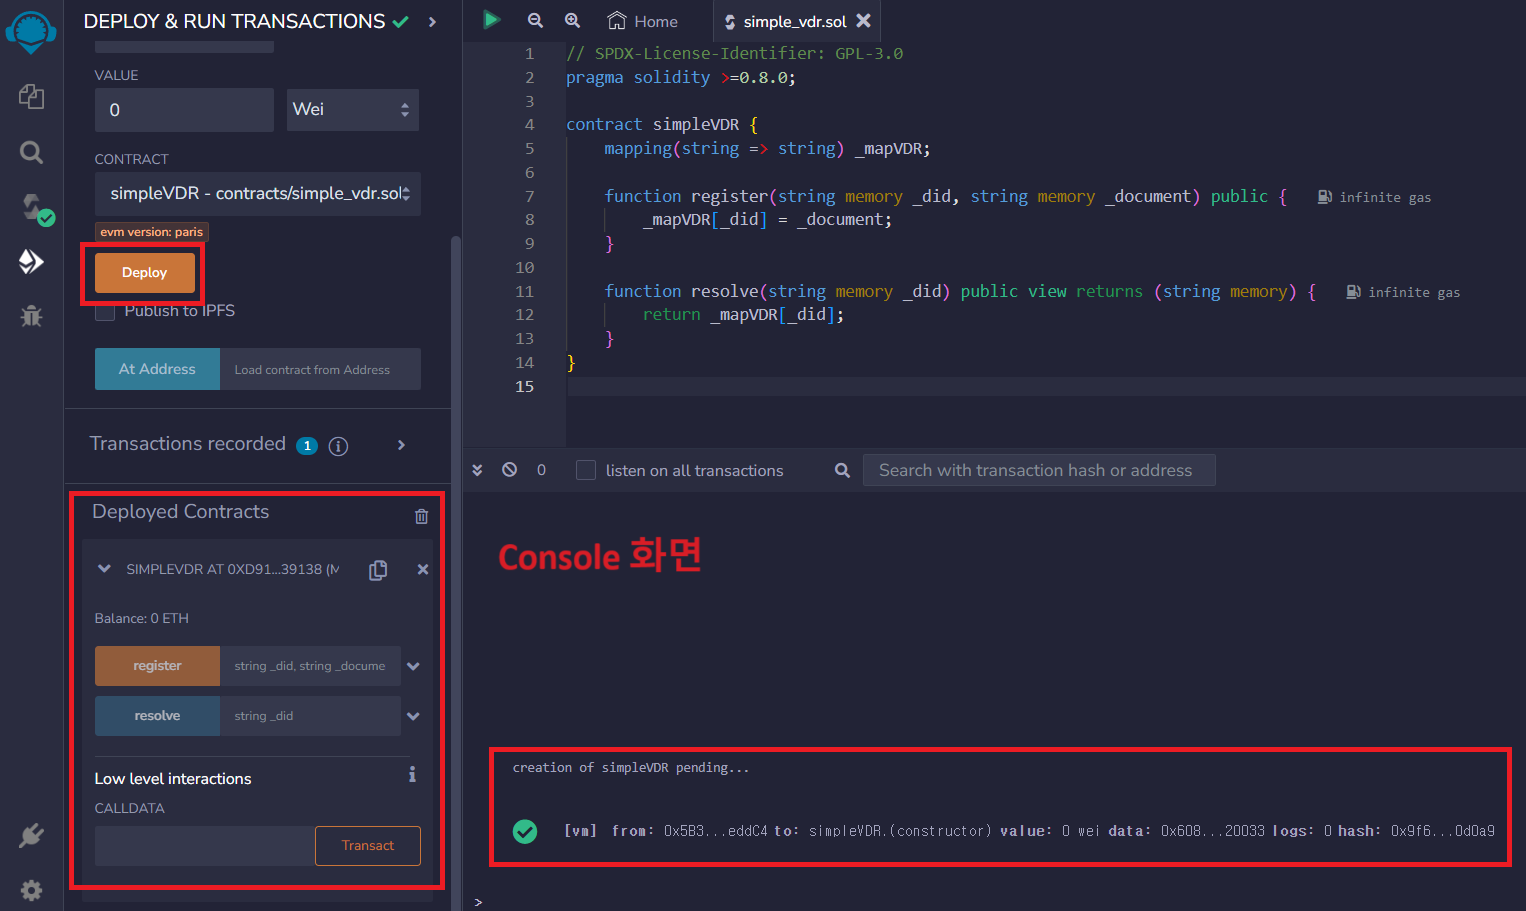Open the Wei unit dropdown
Image resolution: width=1526 pixels, height=911 pixels.
tap(352, 110)
